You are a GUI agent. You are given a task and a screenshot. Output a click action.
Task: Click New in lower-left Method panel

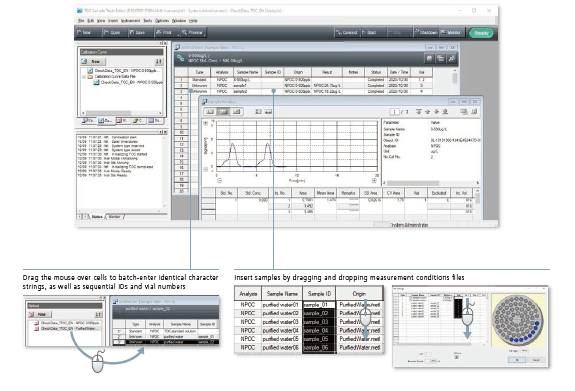click(40, 314)
